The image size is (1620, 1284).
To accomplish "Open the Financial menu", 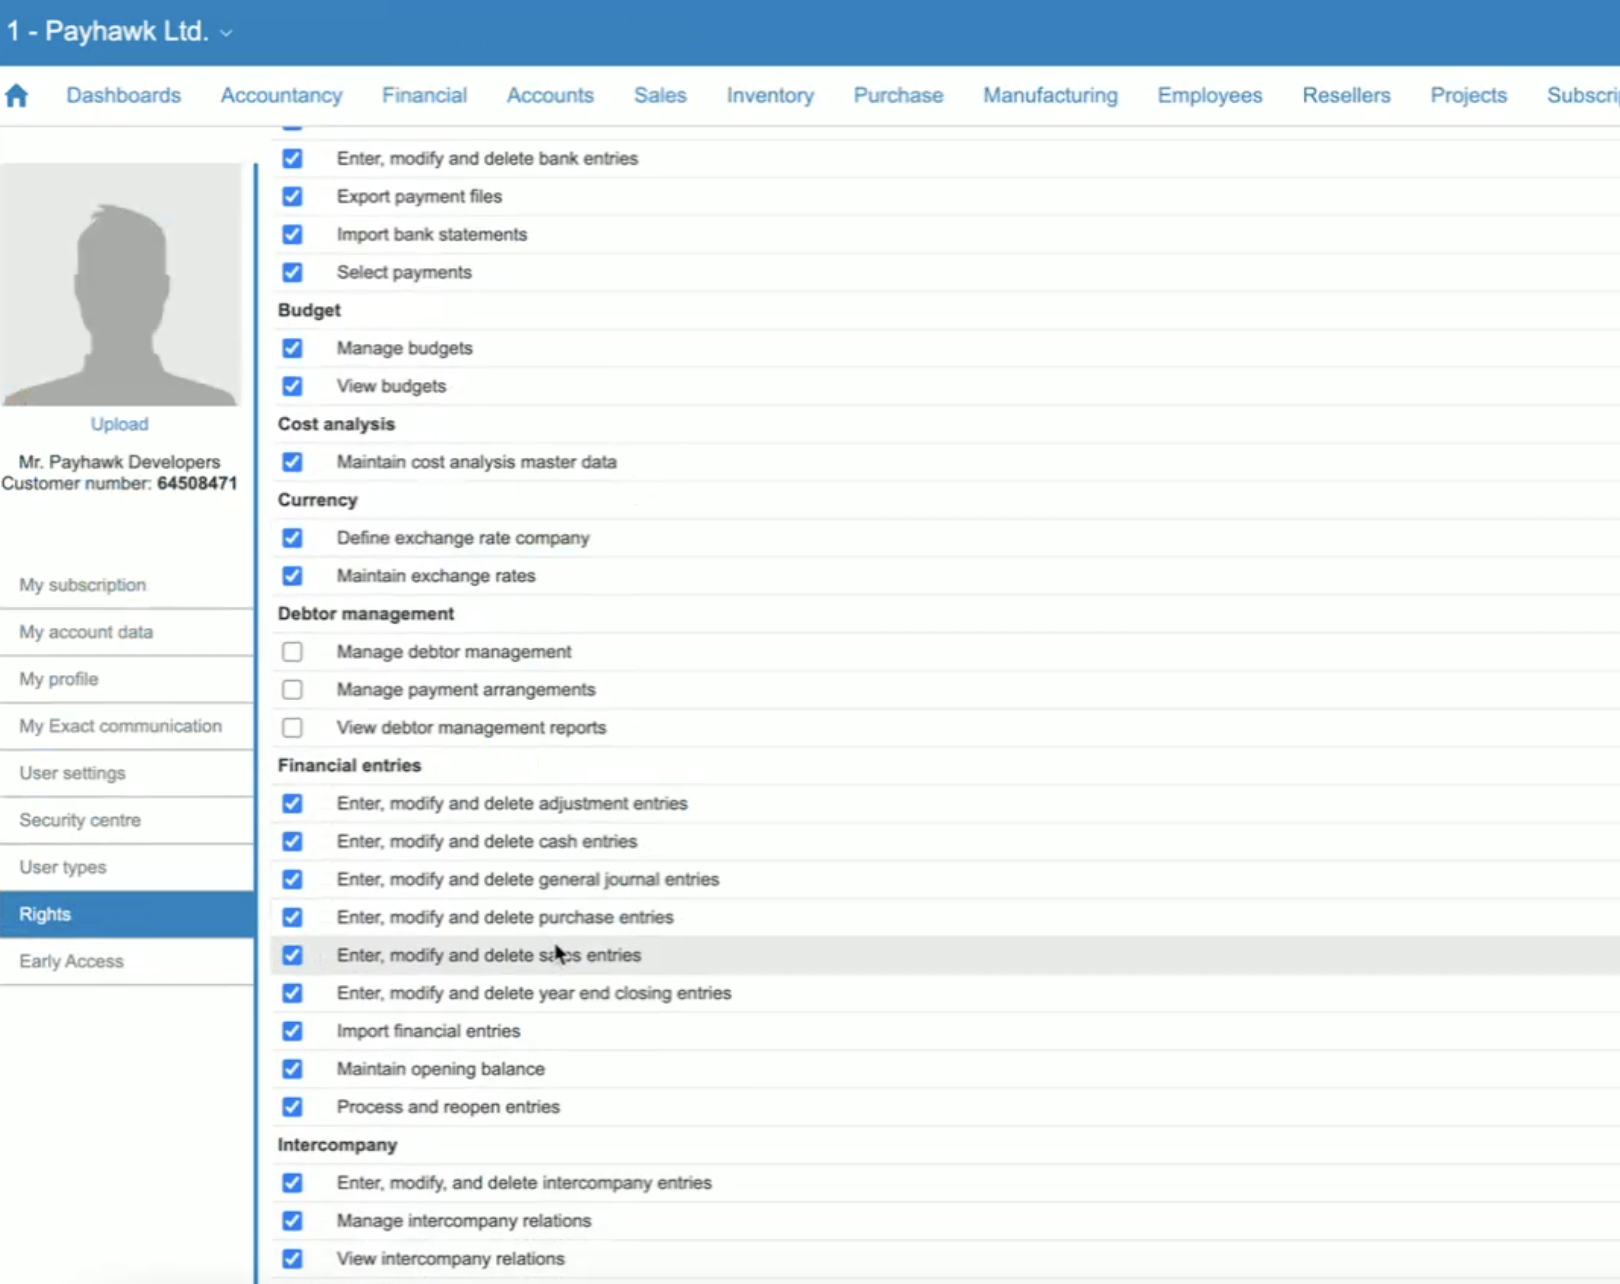I will tap(424, 95).
